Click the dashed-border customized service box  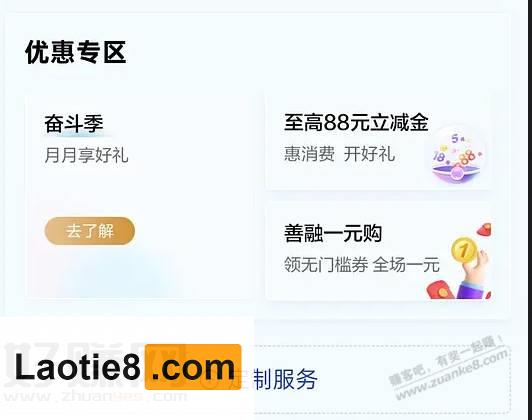tap(382, 379)
